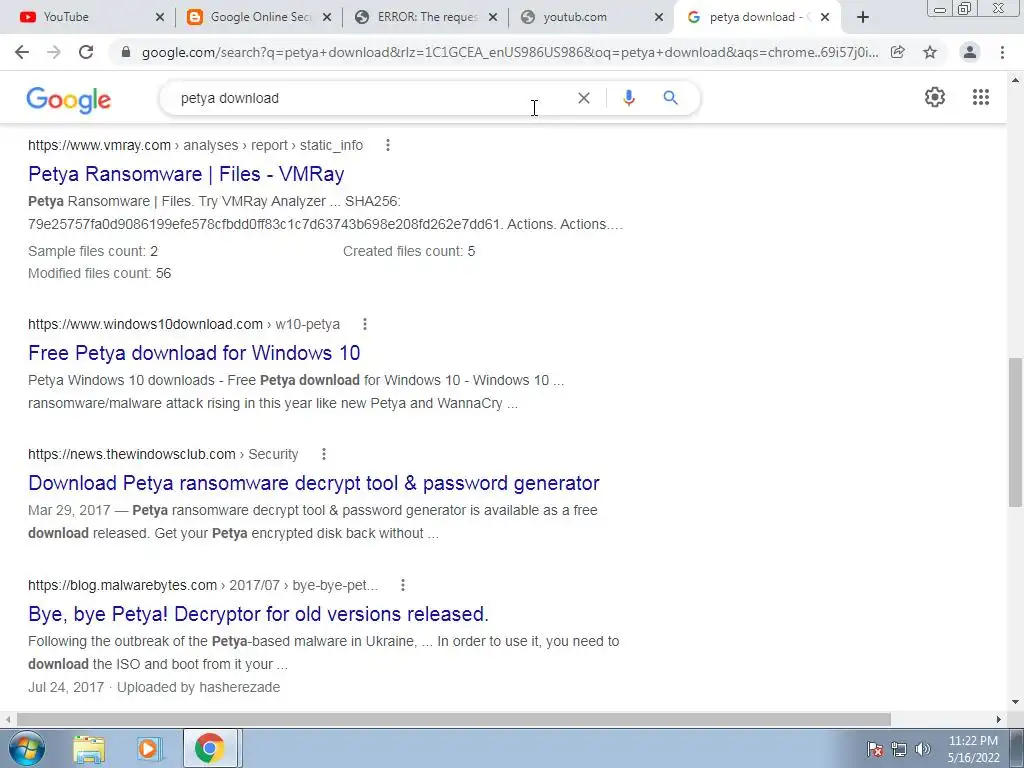
Task: Click the taskbar clock 11:22 PM
Action: tap(973, 749)
